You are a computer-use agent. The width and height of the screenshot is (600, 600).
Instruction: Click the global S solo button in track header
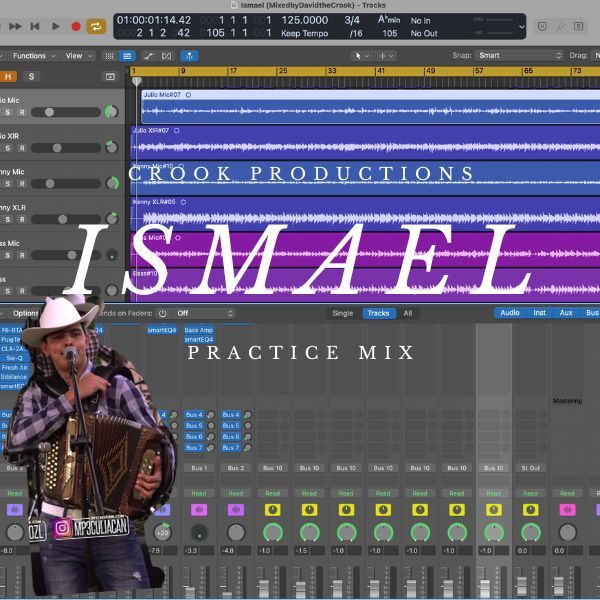point(31,77)
